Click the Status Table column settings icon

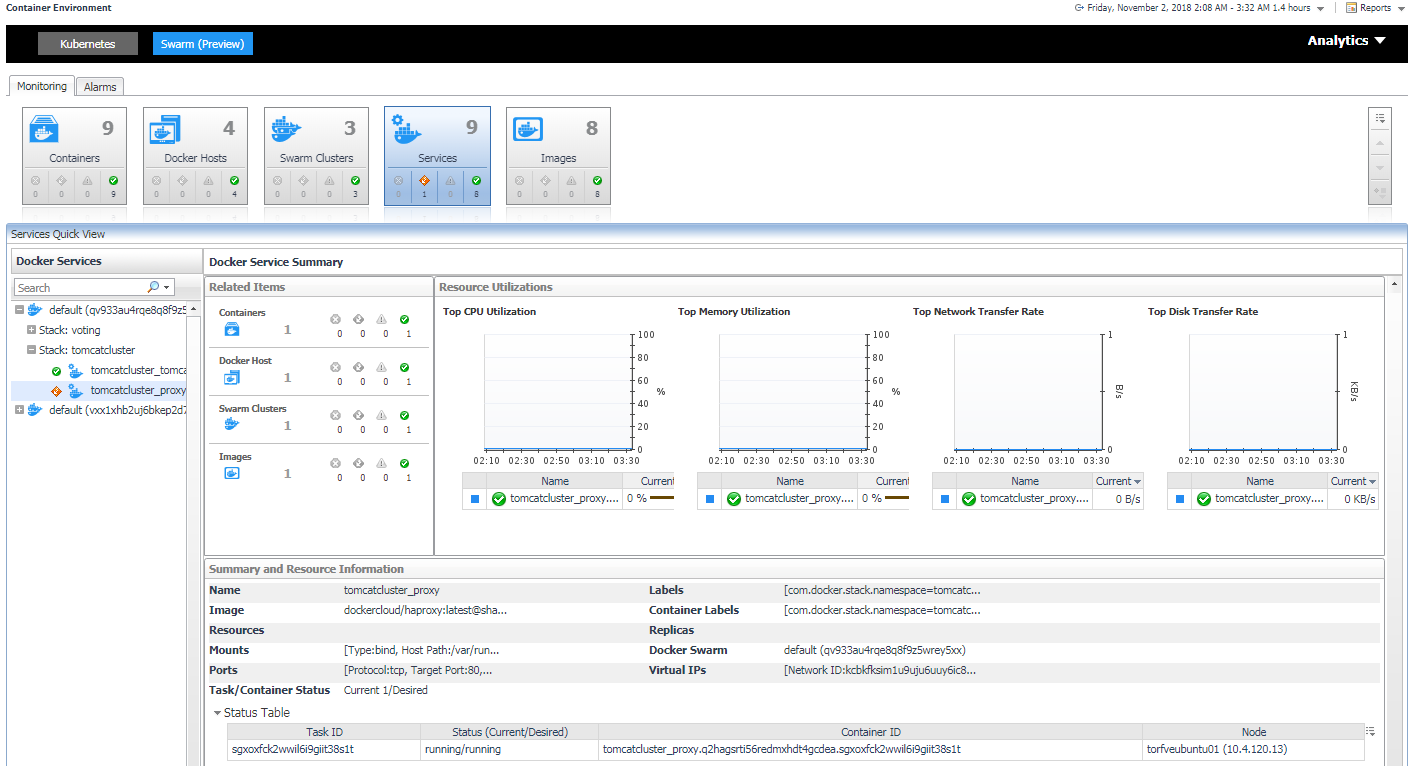1371,731
